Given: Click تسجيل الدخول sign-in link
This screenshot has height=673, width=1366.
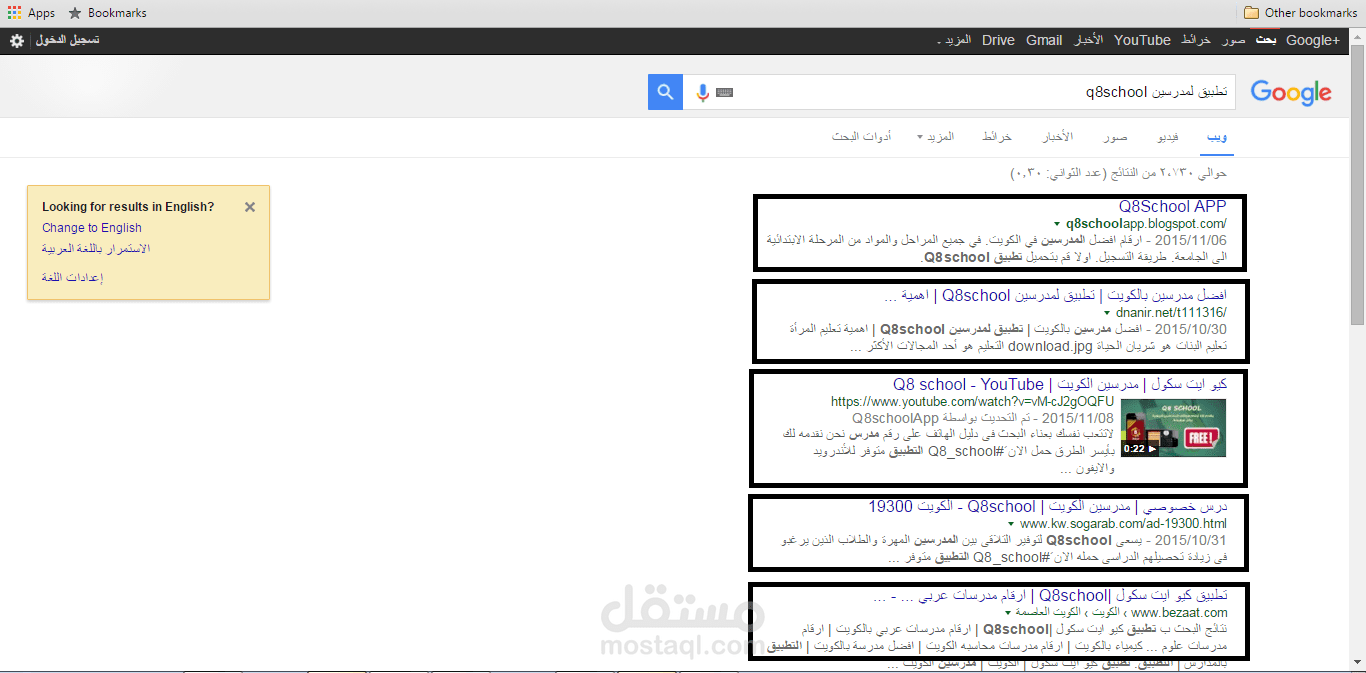Looking at the screenshot, I should [67, 40].
